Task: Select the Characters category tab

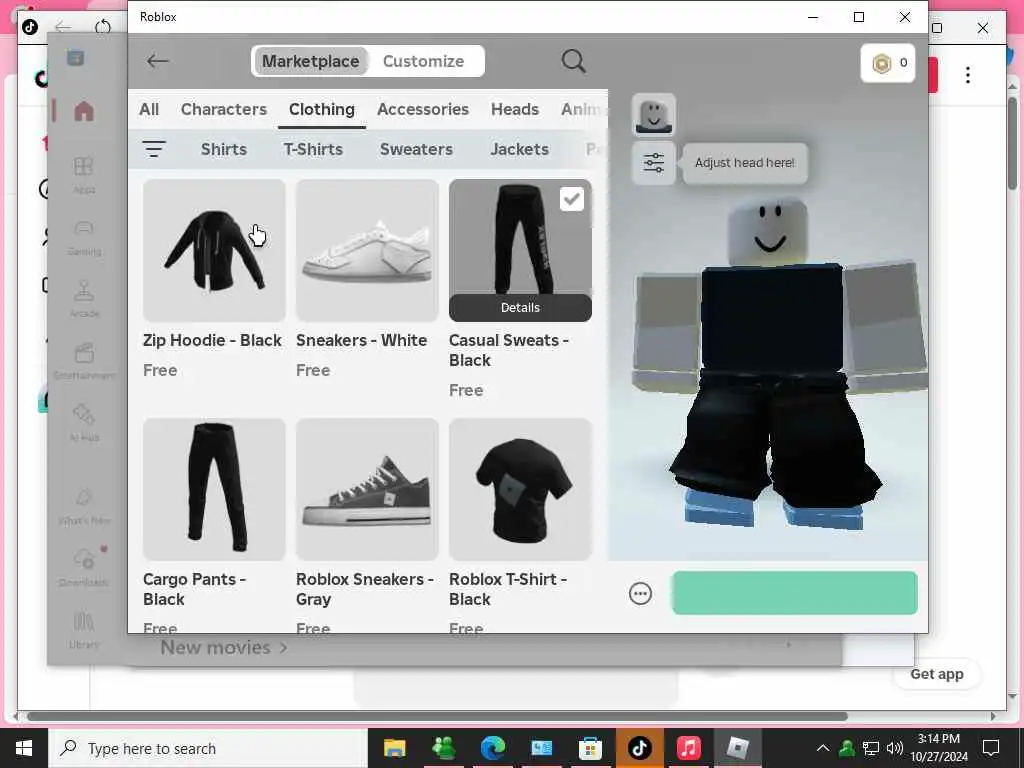Action: (x=224, y=109)
